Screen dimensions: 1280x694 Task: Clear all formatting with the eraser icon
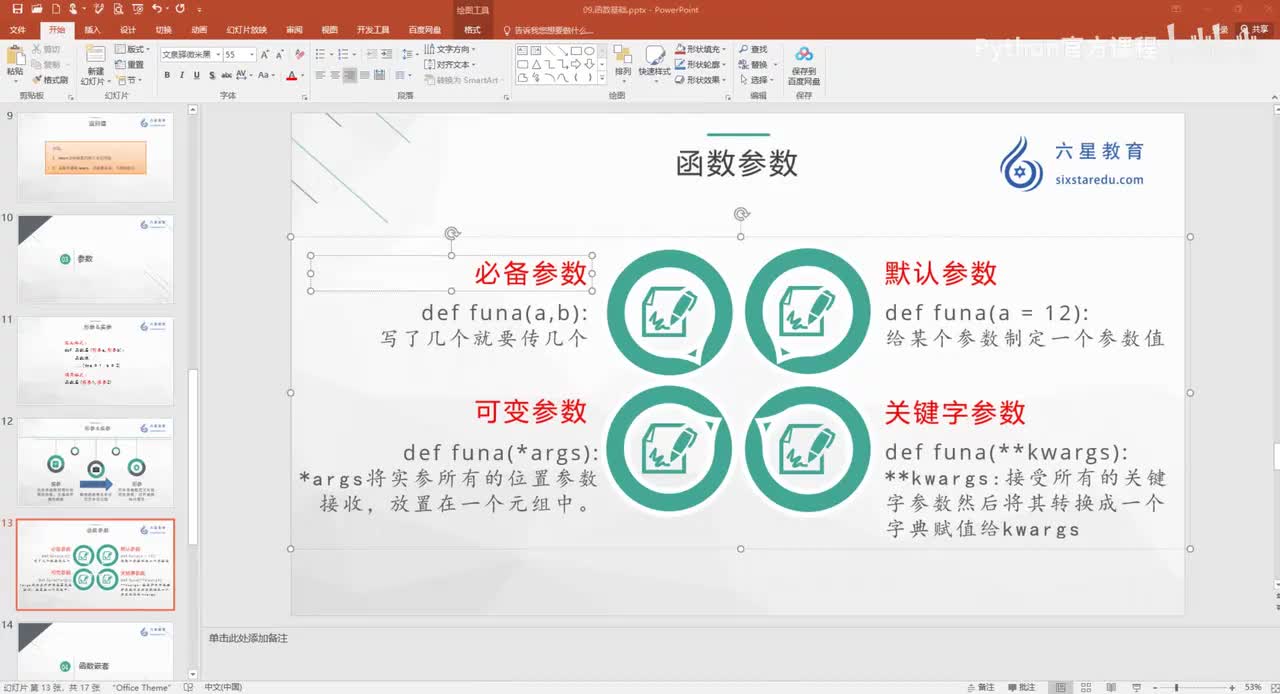pyautogui.click(x=301, y=54)
